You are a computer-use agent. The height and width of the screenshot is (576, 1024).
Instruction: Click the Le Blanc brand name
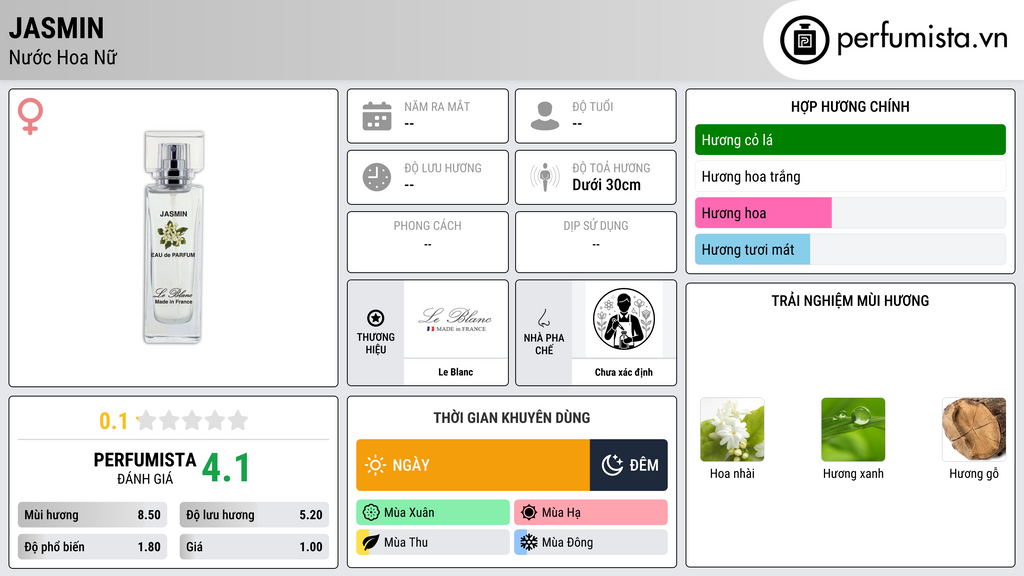[x=455, y=372]
